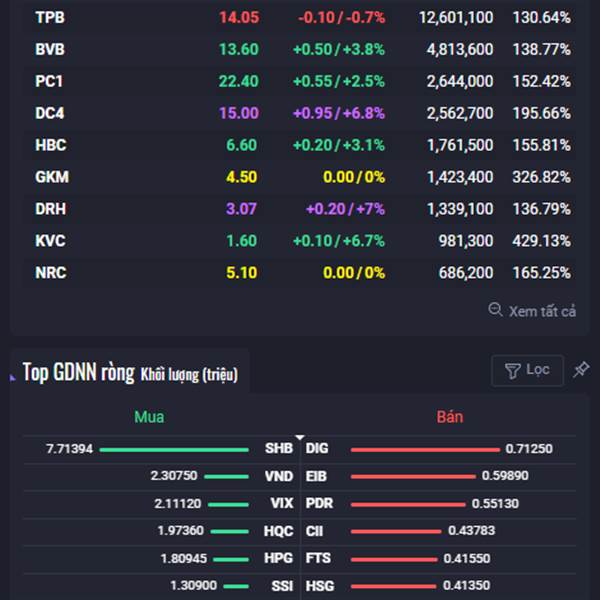Viewport: 600px width, 600px height.
Task: Click HBC price 6.60
Action: point(241,145)
